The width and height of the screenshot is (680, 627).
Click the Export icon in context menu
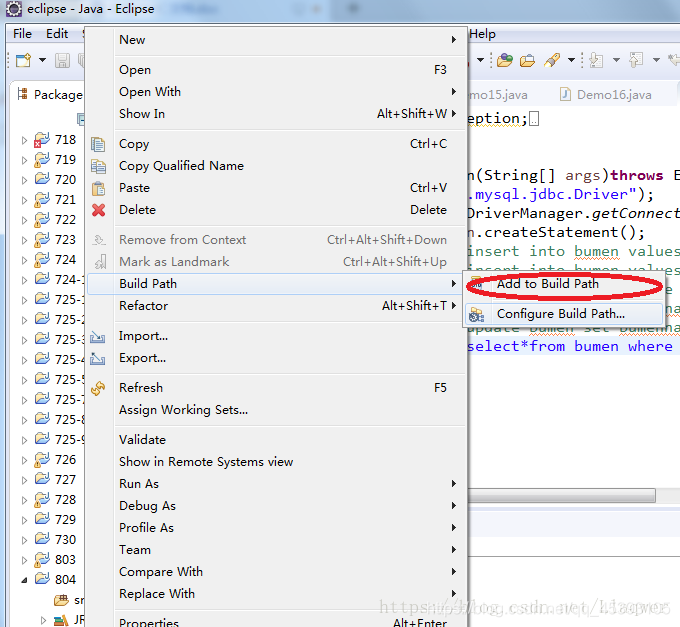coord(98,358)
